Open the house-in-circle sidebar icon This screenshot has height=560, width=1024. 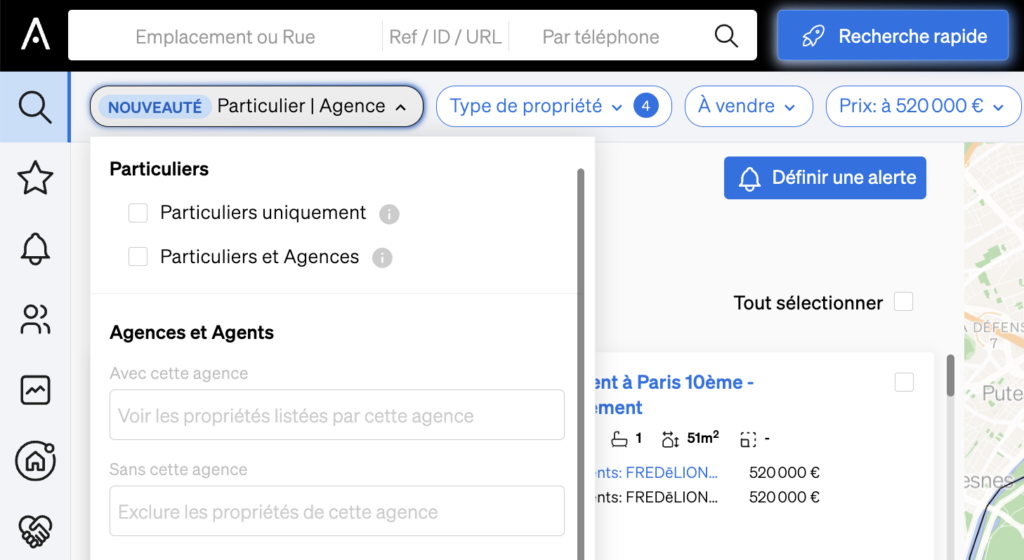[x=35, y=461]
